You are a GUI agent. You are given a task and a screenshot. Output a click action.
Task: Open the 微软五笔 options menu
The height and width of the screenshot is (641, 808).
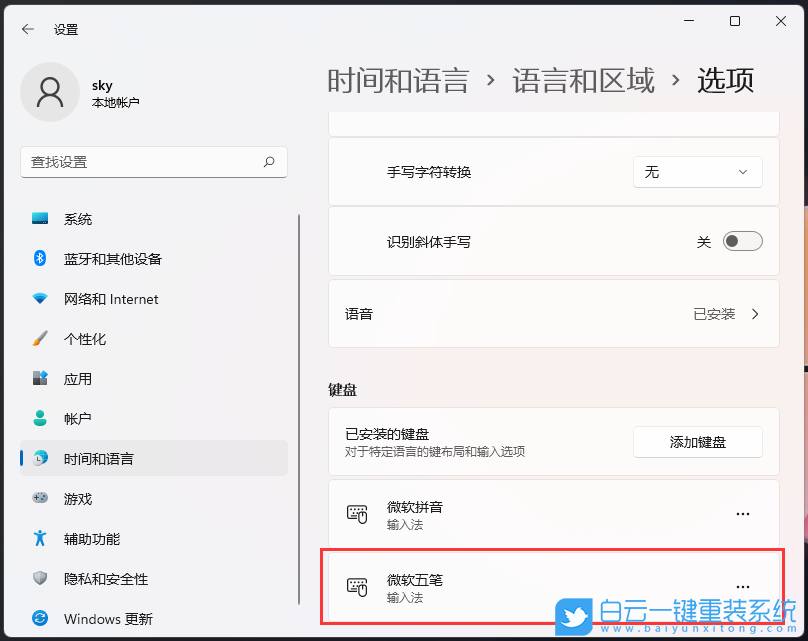tap(743, 585)
